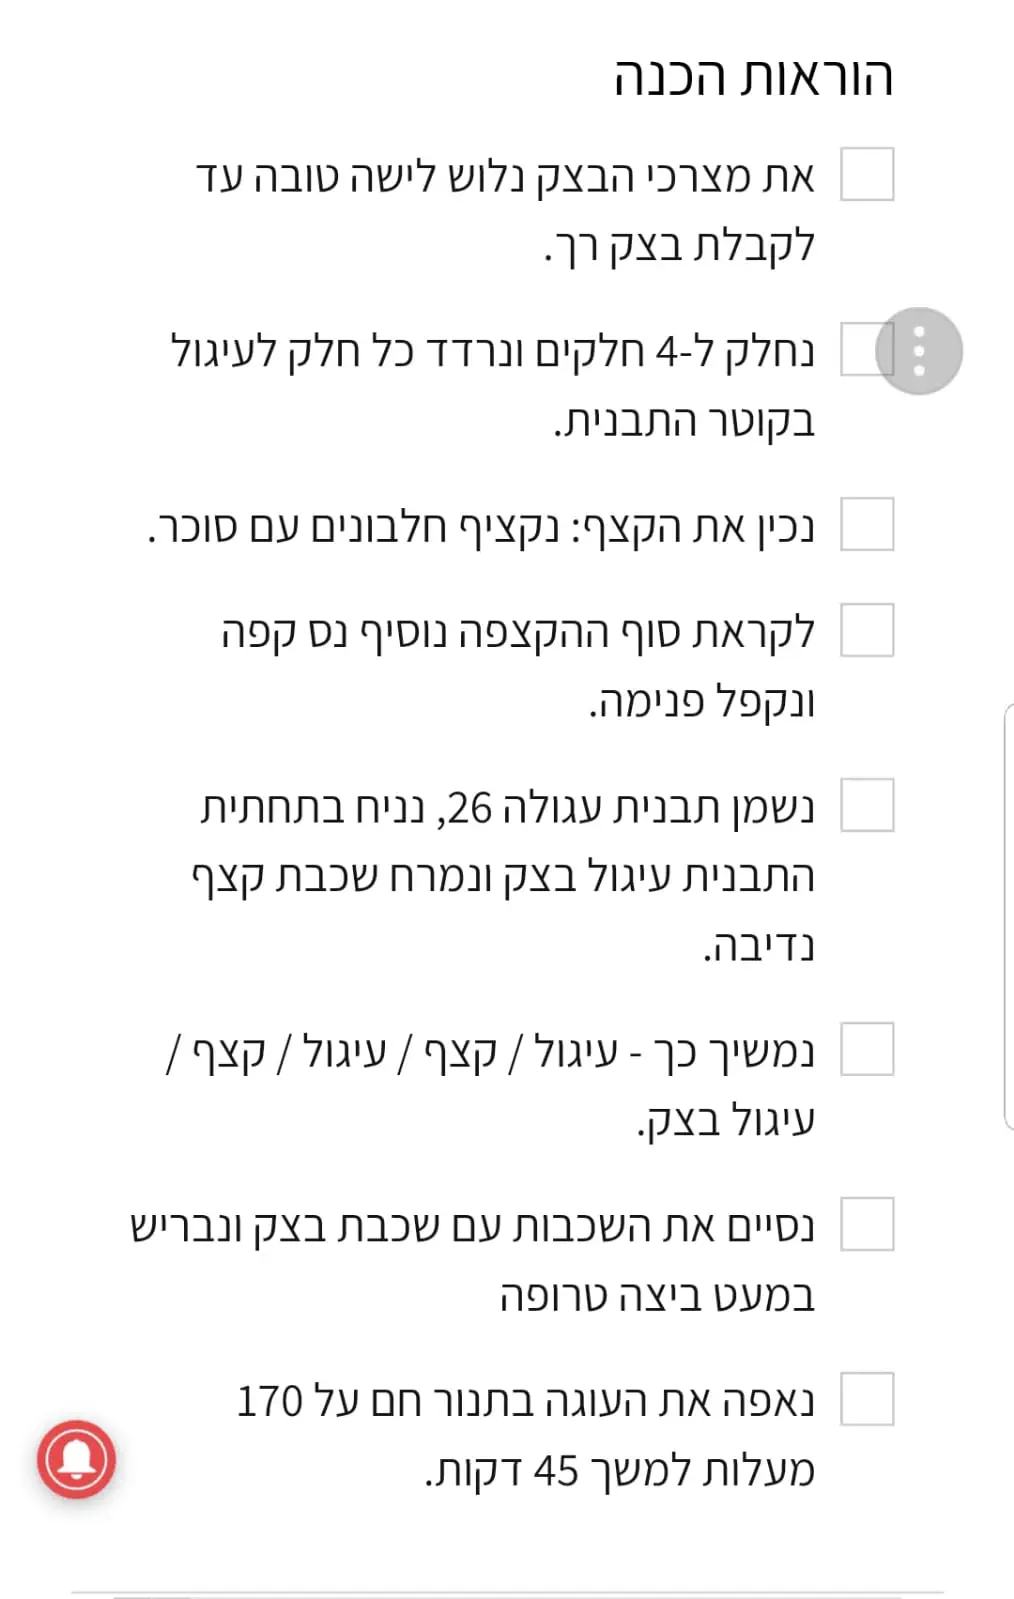Select the text 'נקציף חלבונים עם סוכר'
The height and width of the screenshot is (1599, 1014).
[x=355, y=527]
